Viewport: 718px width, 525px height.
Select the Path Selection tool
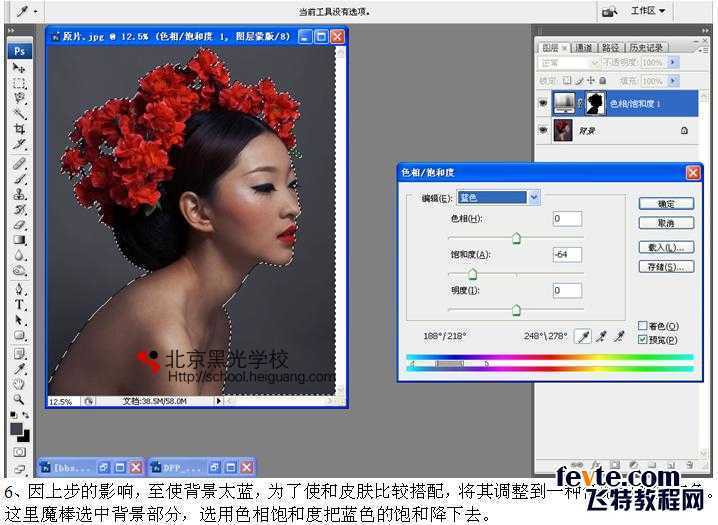19,320
